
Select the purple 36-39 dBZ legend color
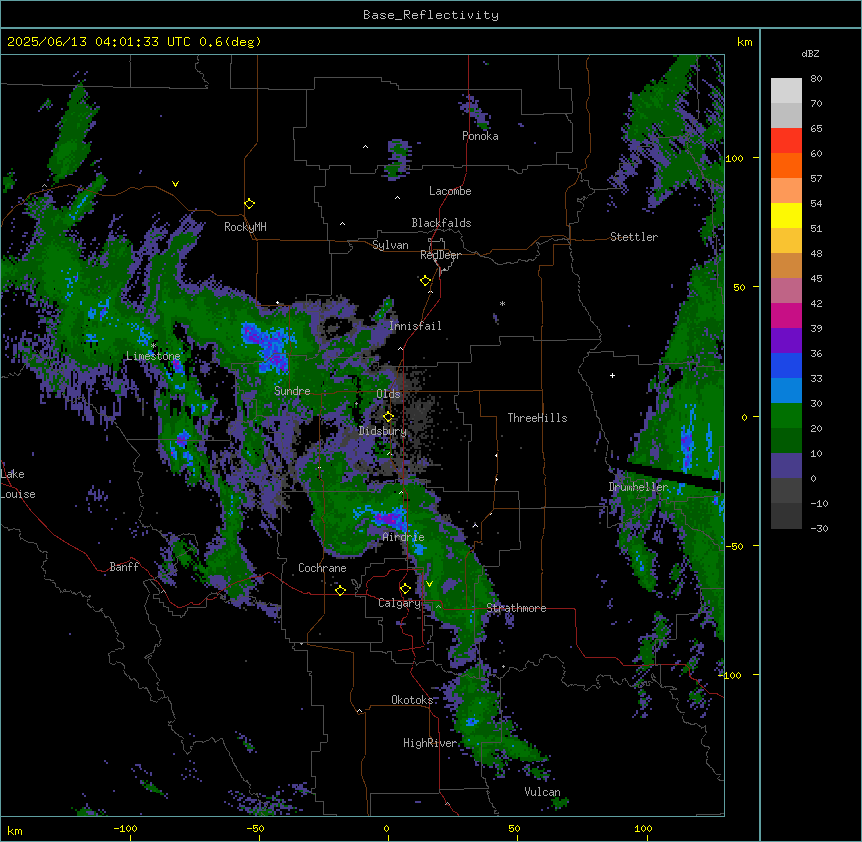[786, 340]
